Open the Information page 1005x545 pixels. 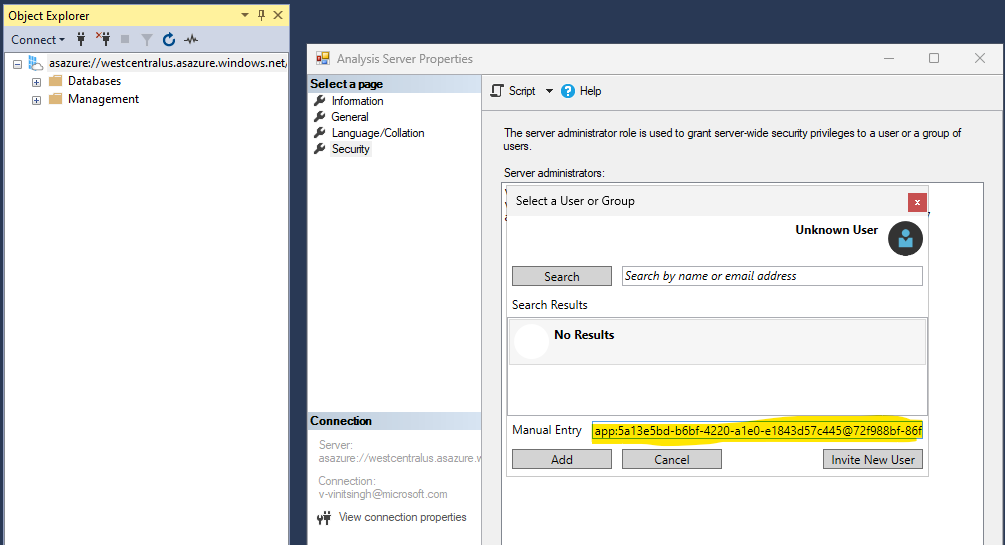tap(357, 101)
